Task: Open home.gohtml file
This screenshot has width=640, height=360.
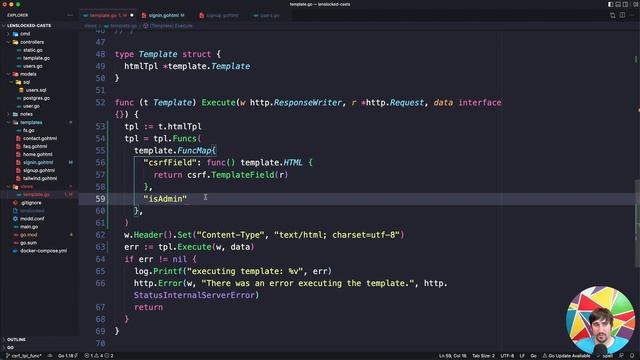Action: click(x=37, y=155)
